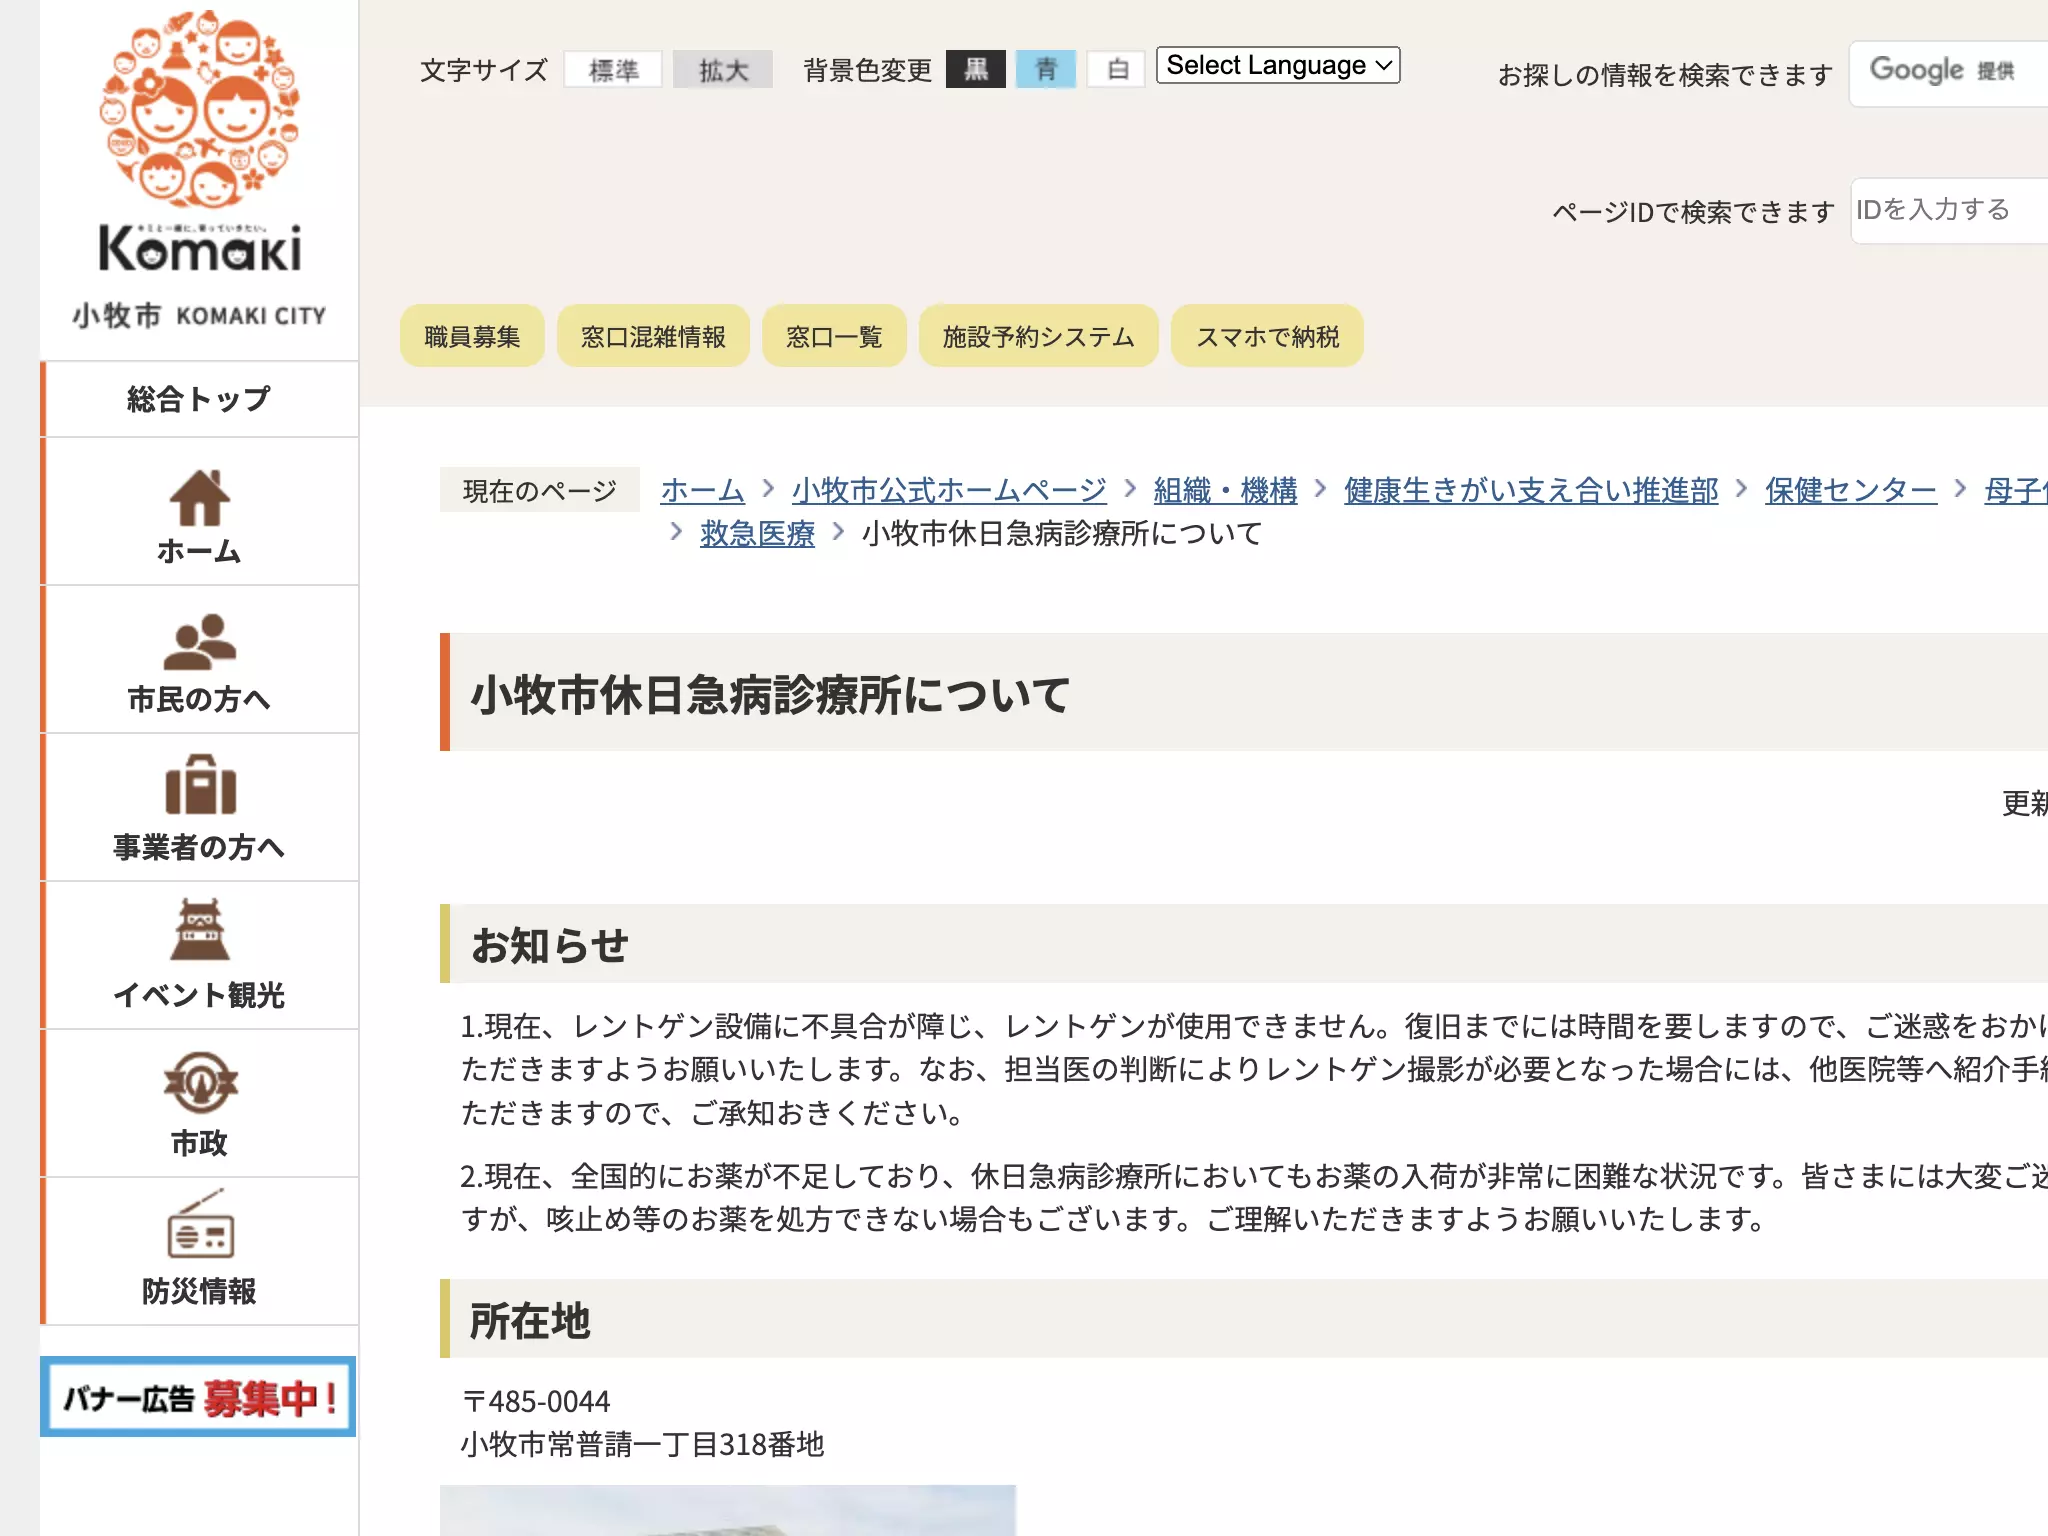2048x1536 pixels.
Task: Click the 所在地 section heading
Action: (x=530, y=1320)
